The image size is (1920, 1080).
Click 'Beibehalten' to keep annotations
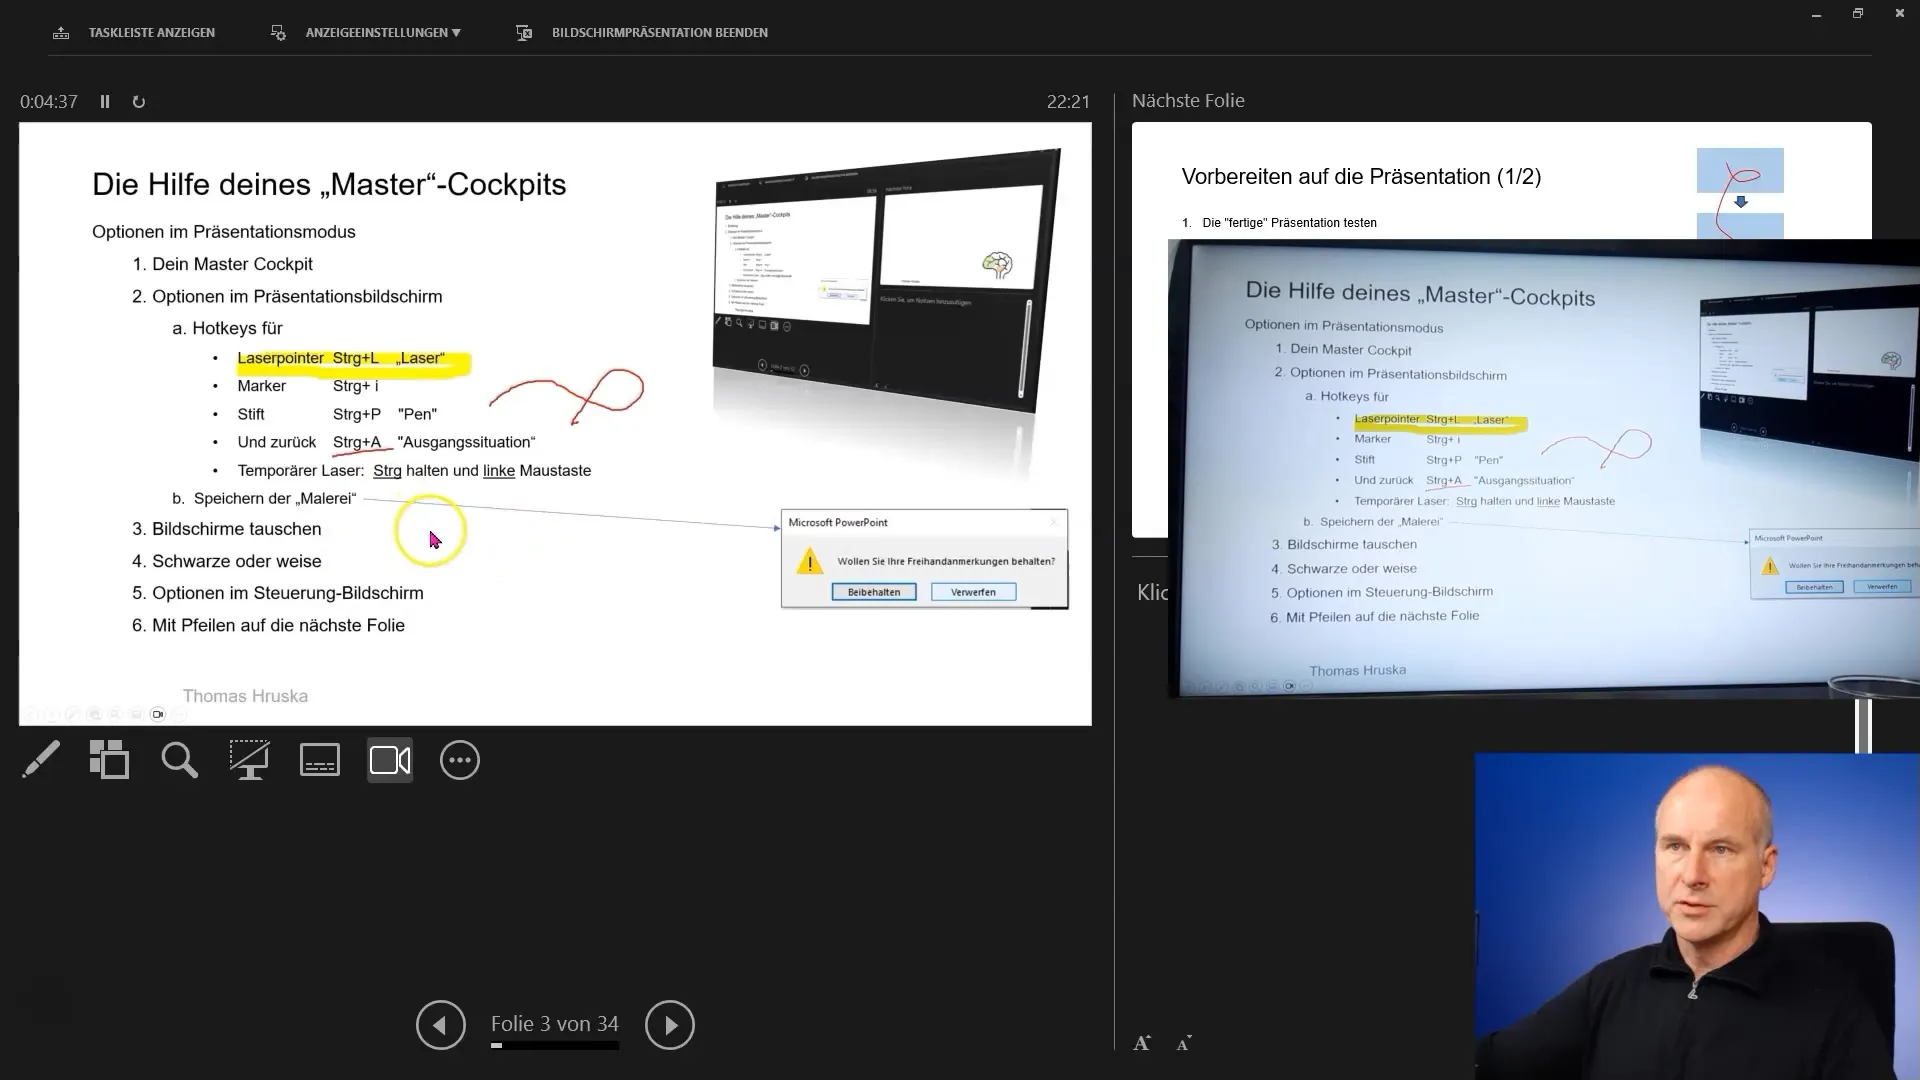(873, 591)
